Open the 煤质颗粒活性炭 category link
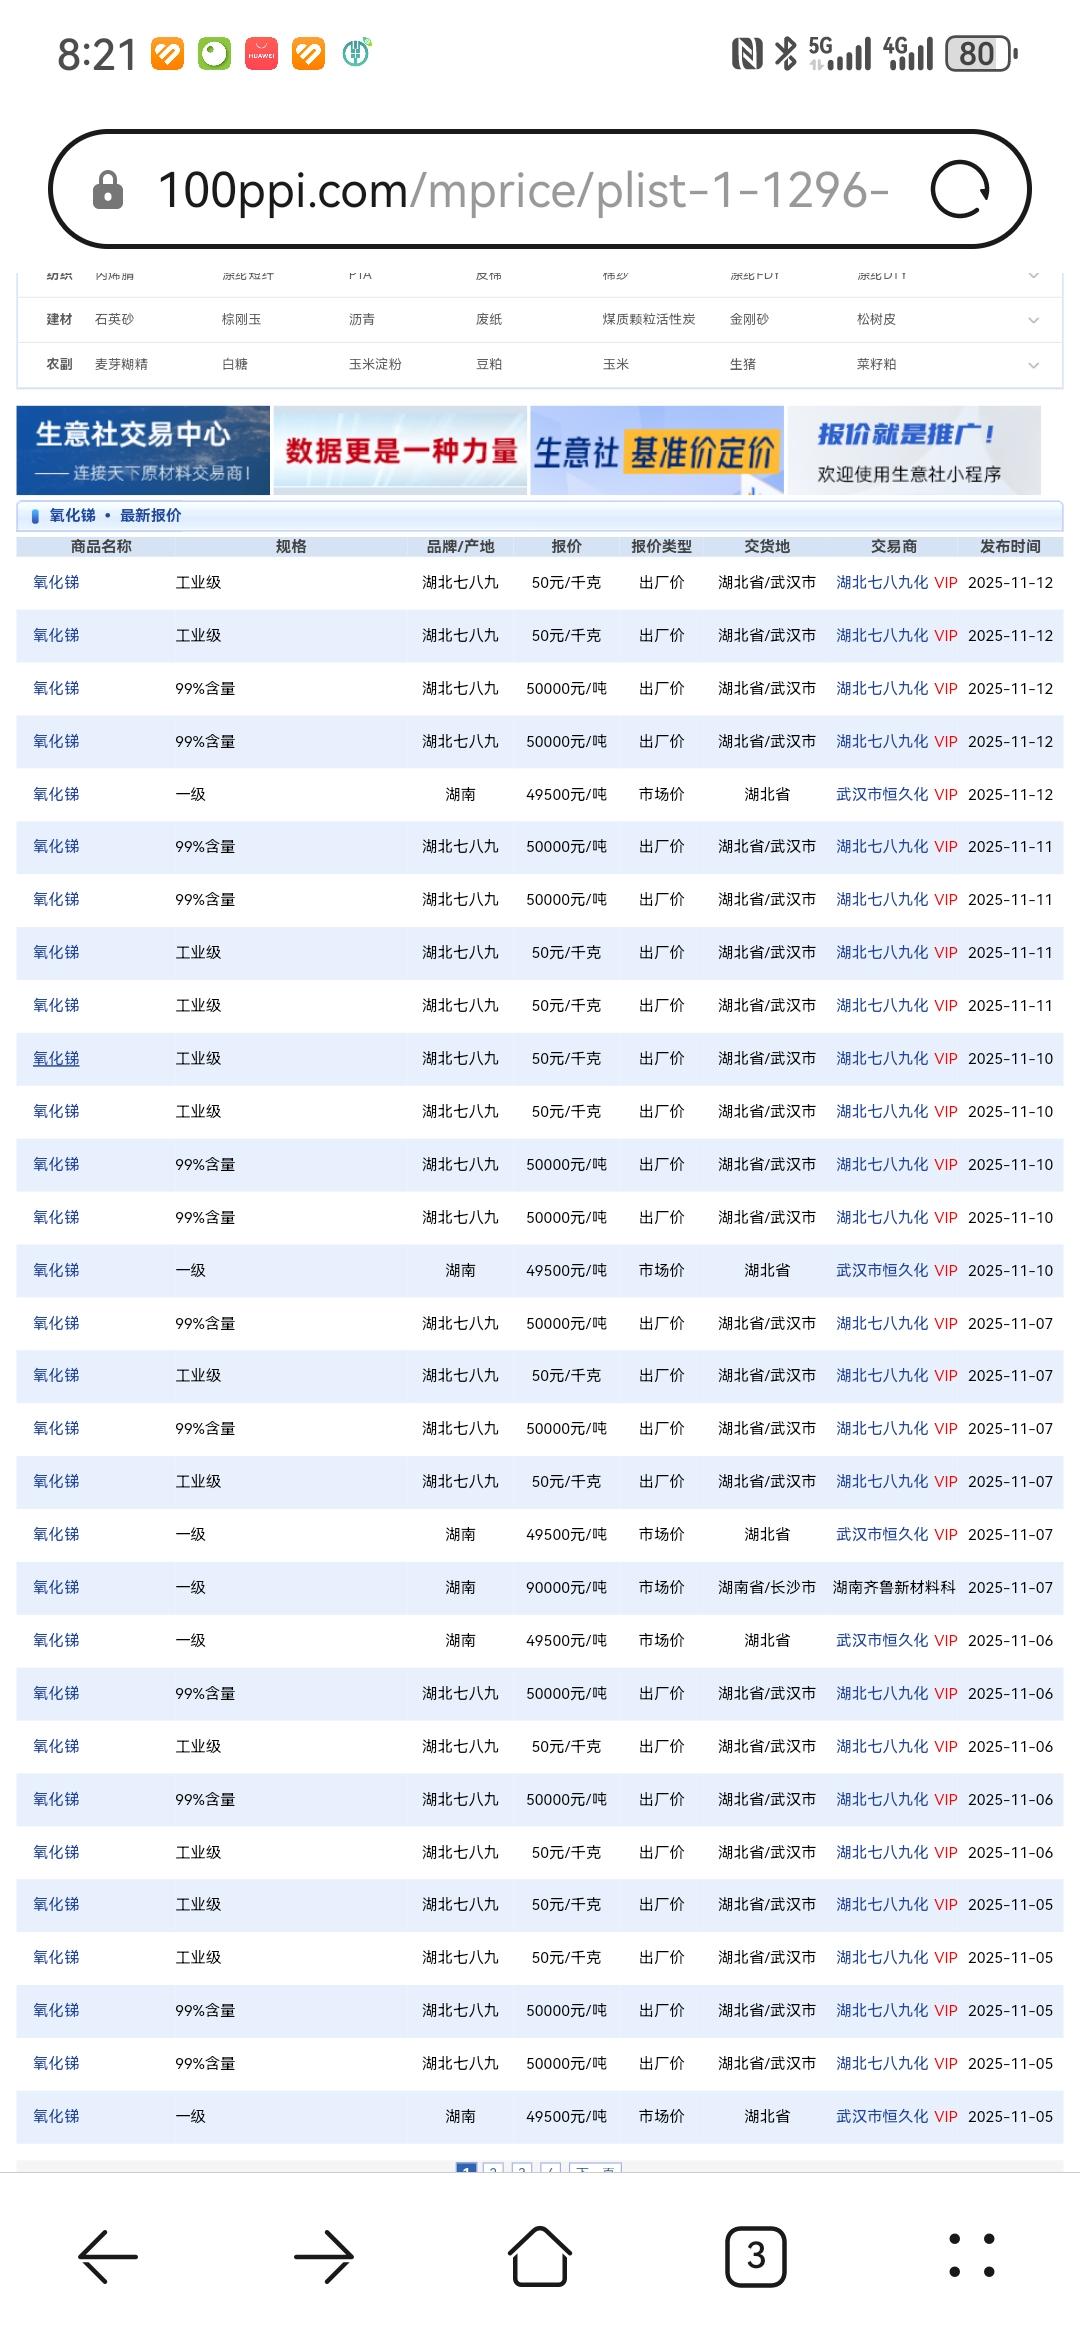The height and width of the screenshot is (2340, 1080). 649,319
